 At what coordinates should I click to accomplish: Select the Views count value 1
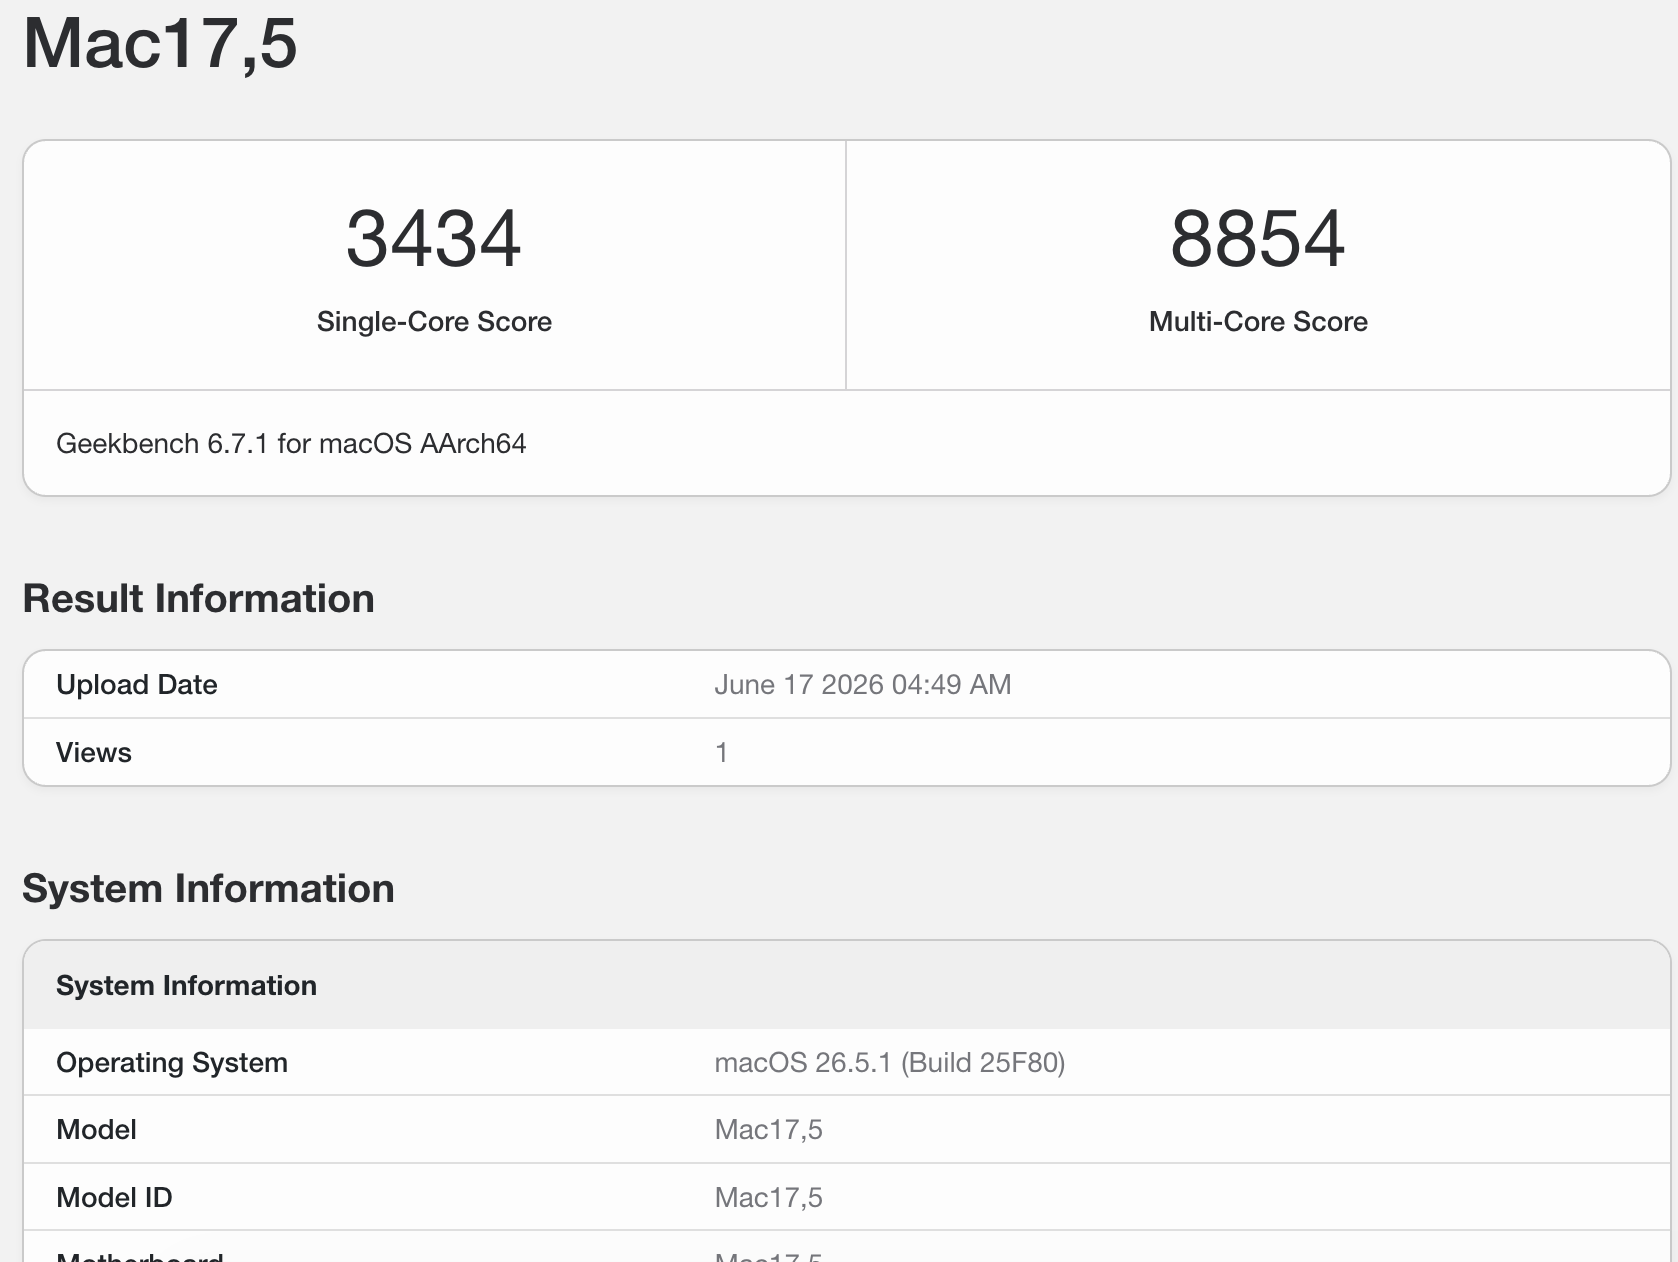(x=721, y=753)
